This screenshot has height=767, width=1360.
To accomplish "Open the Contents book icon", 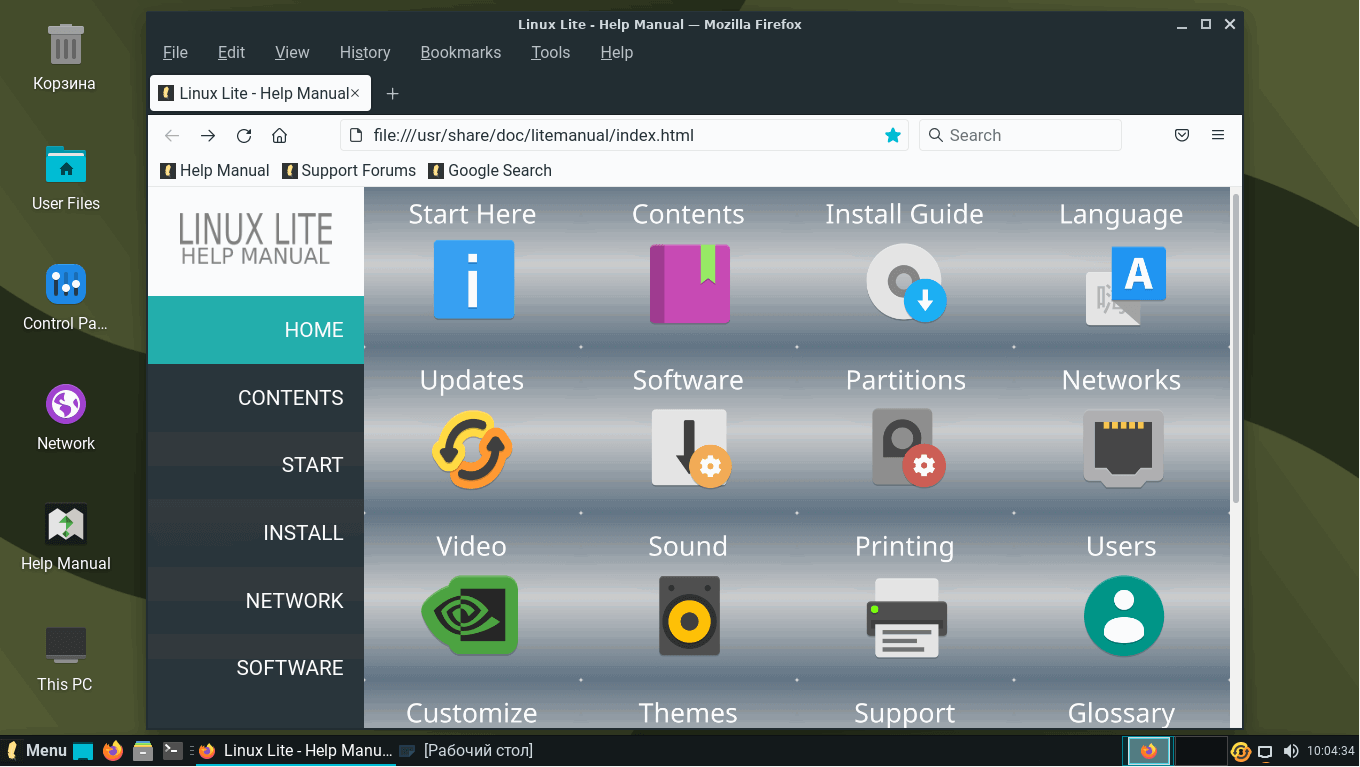I will 689,284.
